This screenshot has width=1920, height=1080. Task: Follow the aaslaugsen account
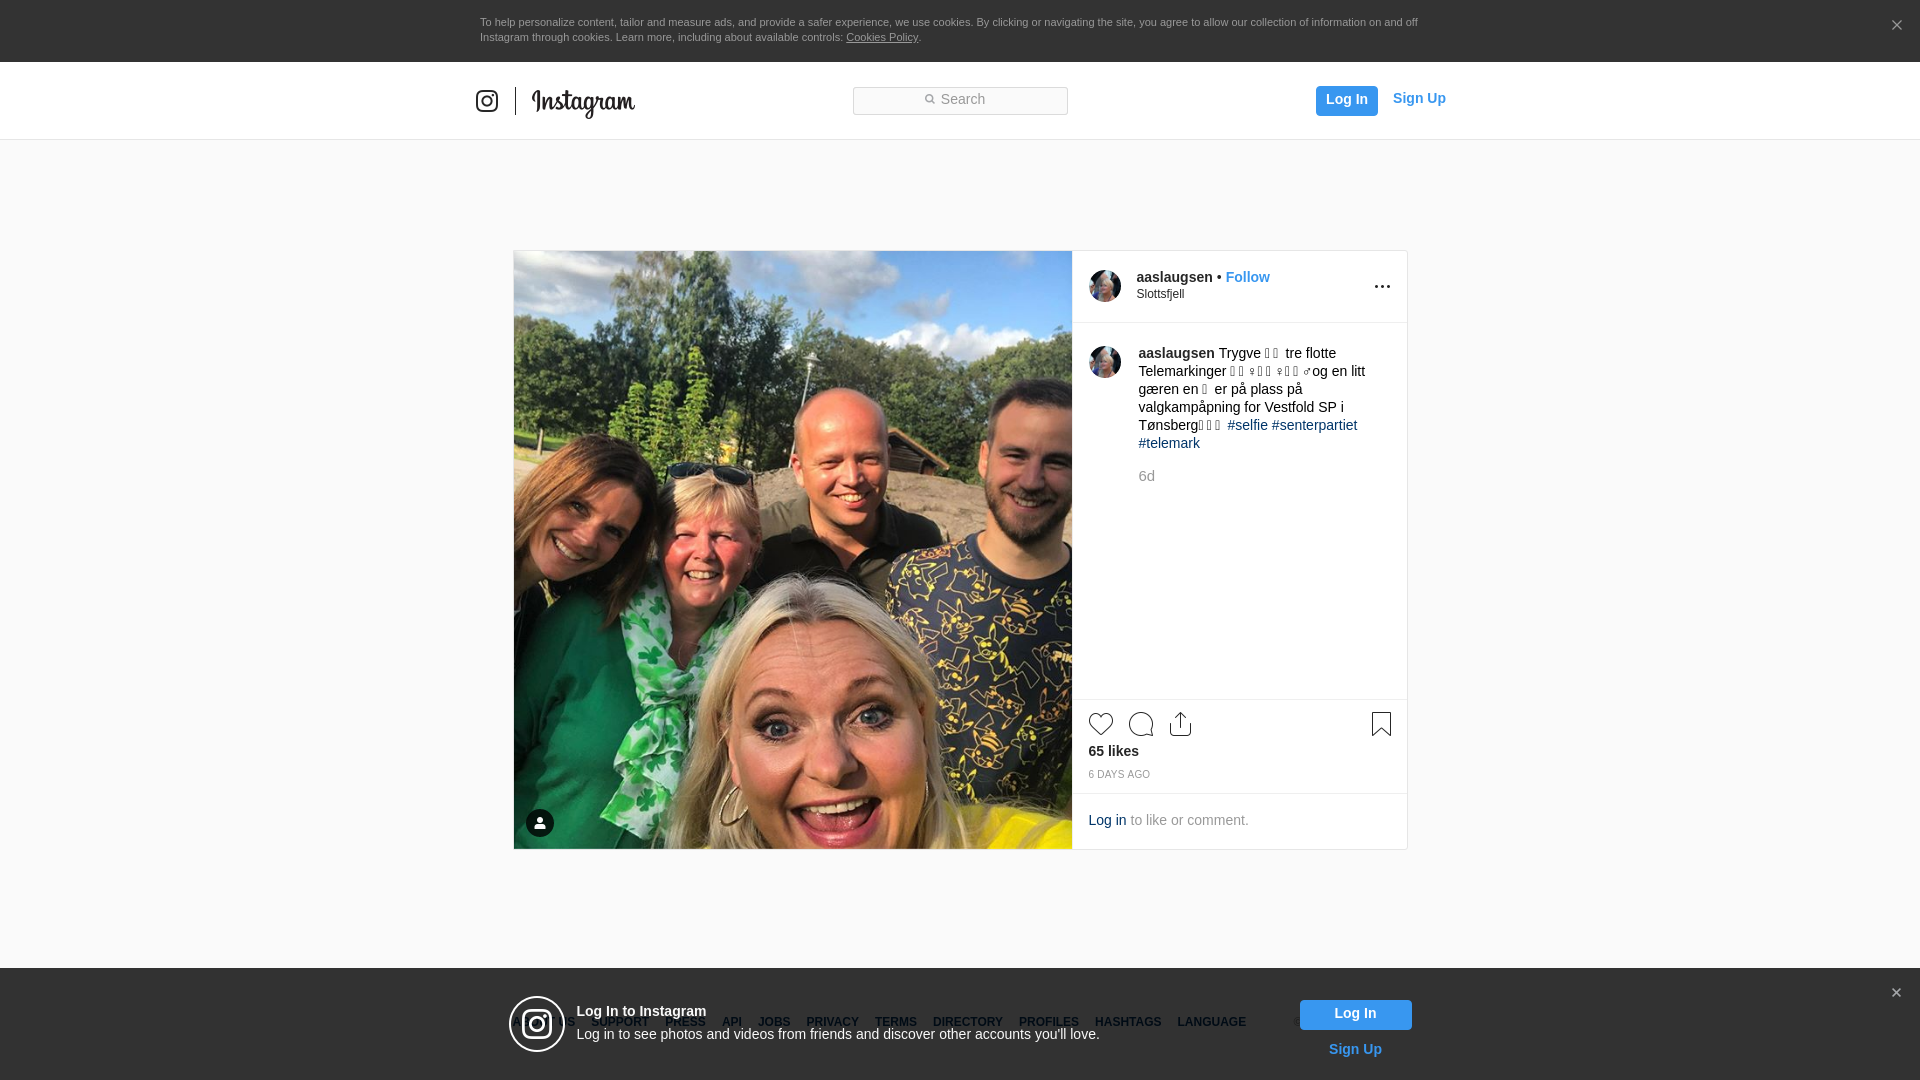pyautogui.click(x=1247, y=277)
